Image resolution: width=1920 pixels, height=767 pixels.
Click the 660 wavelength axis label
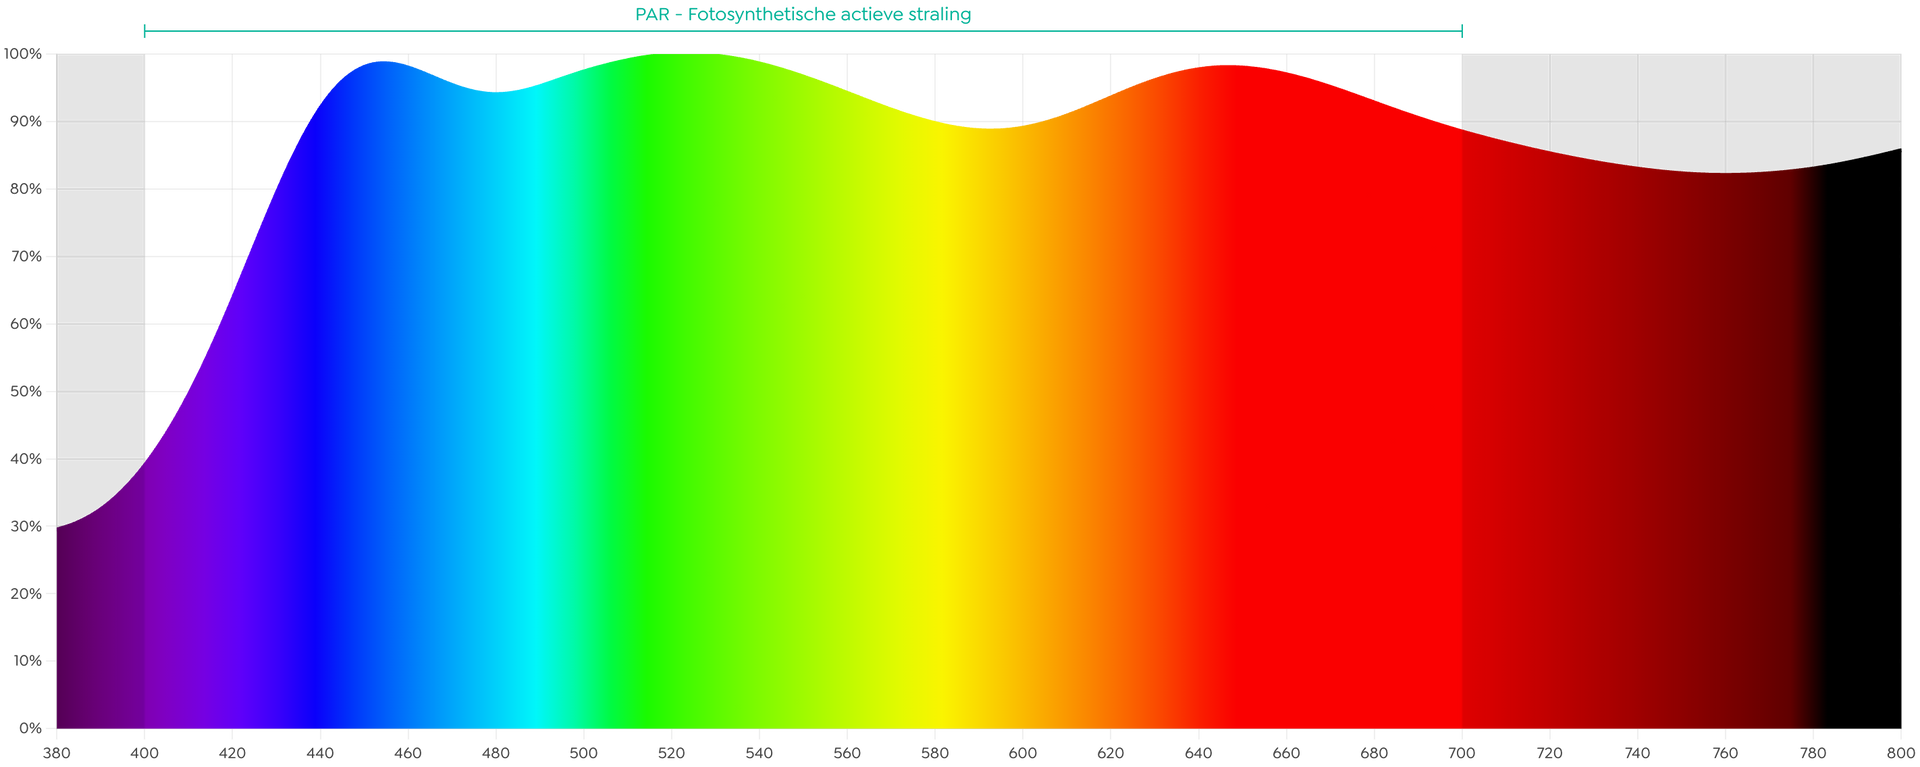[1286, 752]
